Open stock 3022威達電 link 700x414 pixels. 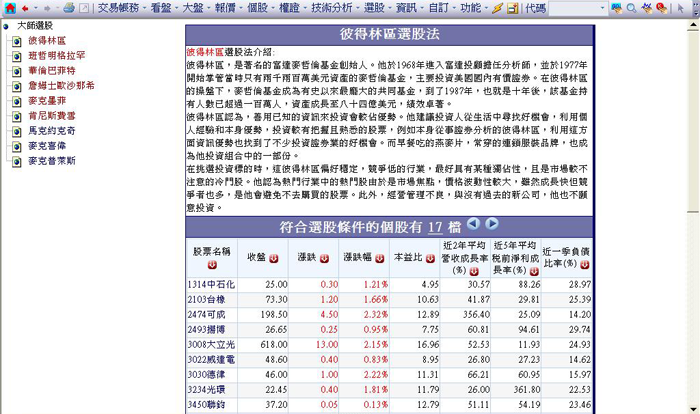tap(211, 360)
